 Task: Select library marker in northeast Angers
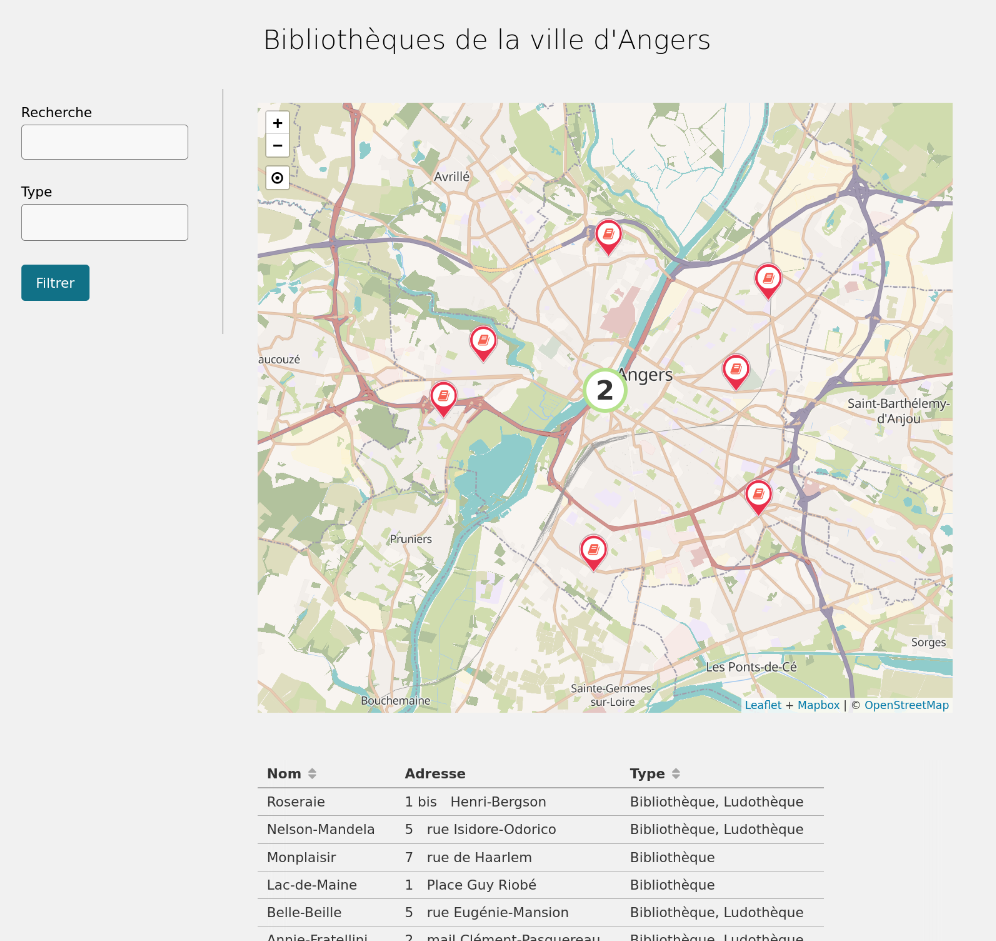pyautogui.click(x=767, y=281)
